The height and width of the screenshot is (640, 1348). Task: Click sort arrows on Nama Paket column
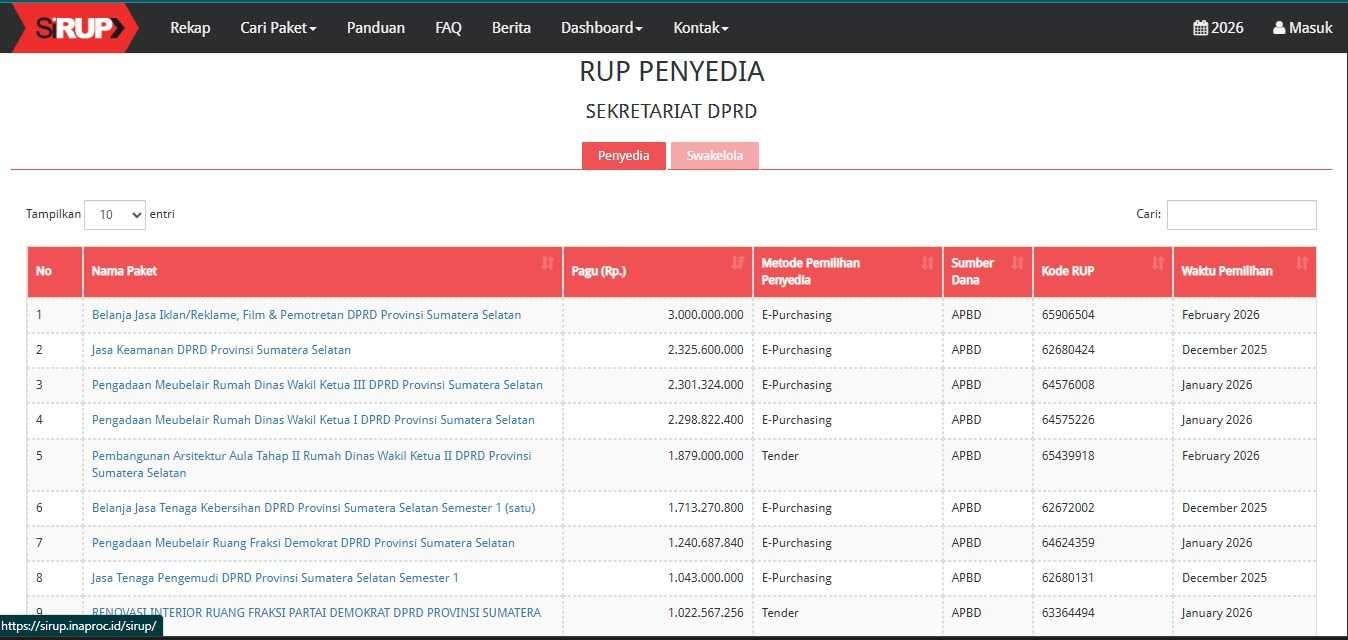(x=547, y=264)
